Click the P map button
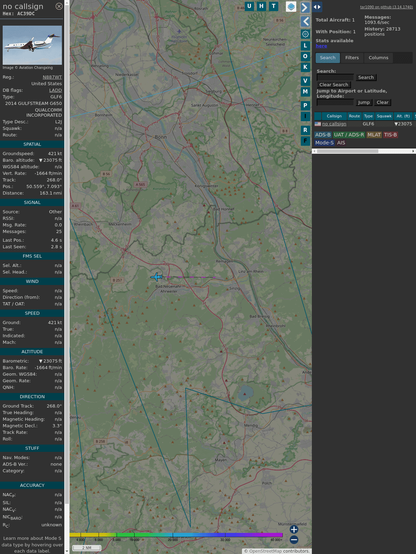Viewport: 416px width, 554px height. tap(305, 105)
